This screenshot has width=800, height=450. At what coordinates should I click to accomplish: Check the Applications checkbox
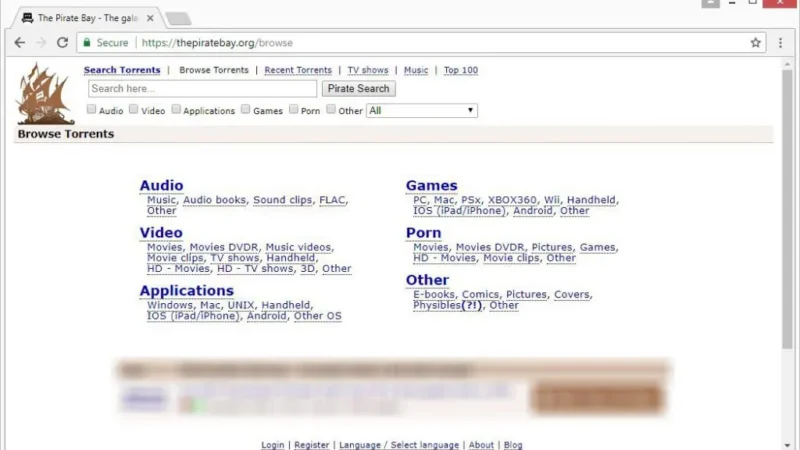(176, 109)
